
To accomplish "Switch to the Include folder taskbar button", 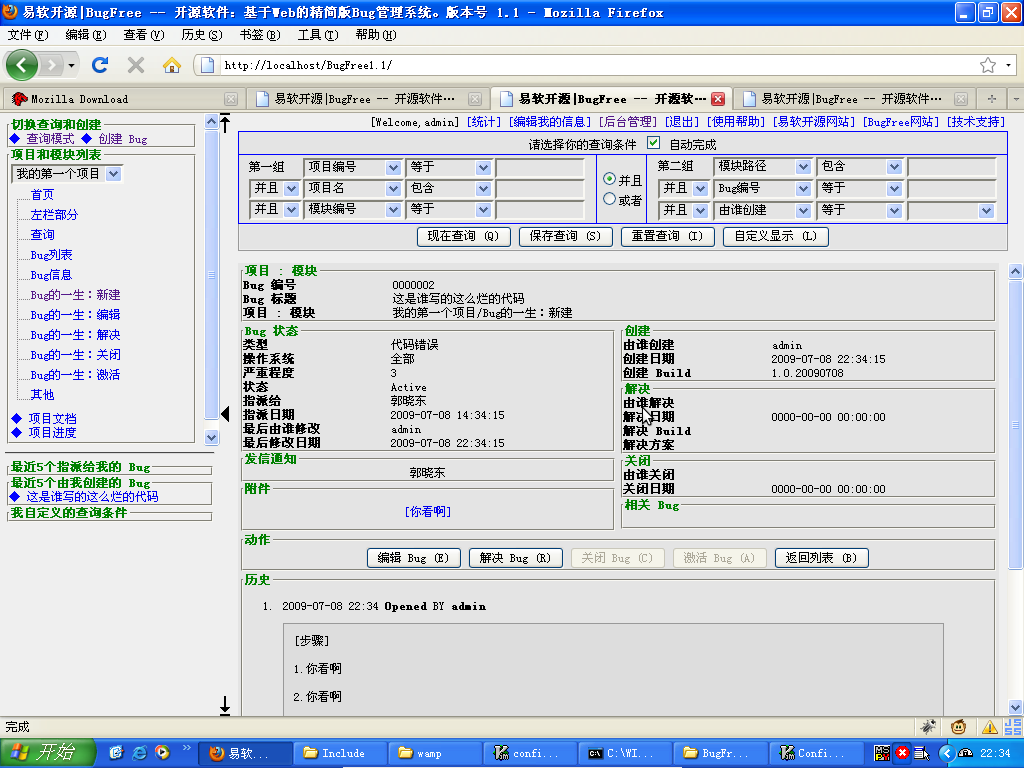I will pos(340,753).
